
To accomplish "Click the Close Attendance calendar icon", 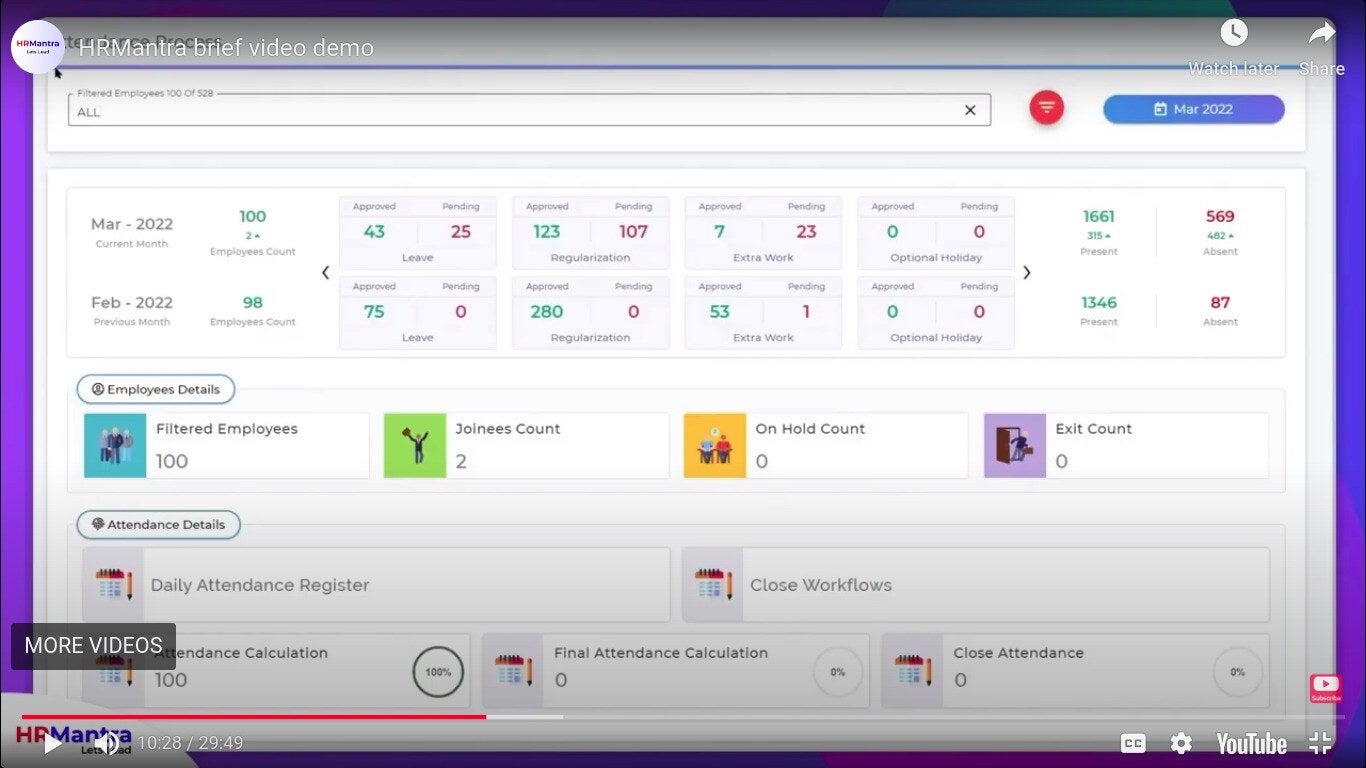I will pyautogui.click(x=913, y=670).
